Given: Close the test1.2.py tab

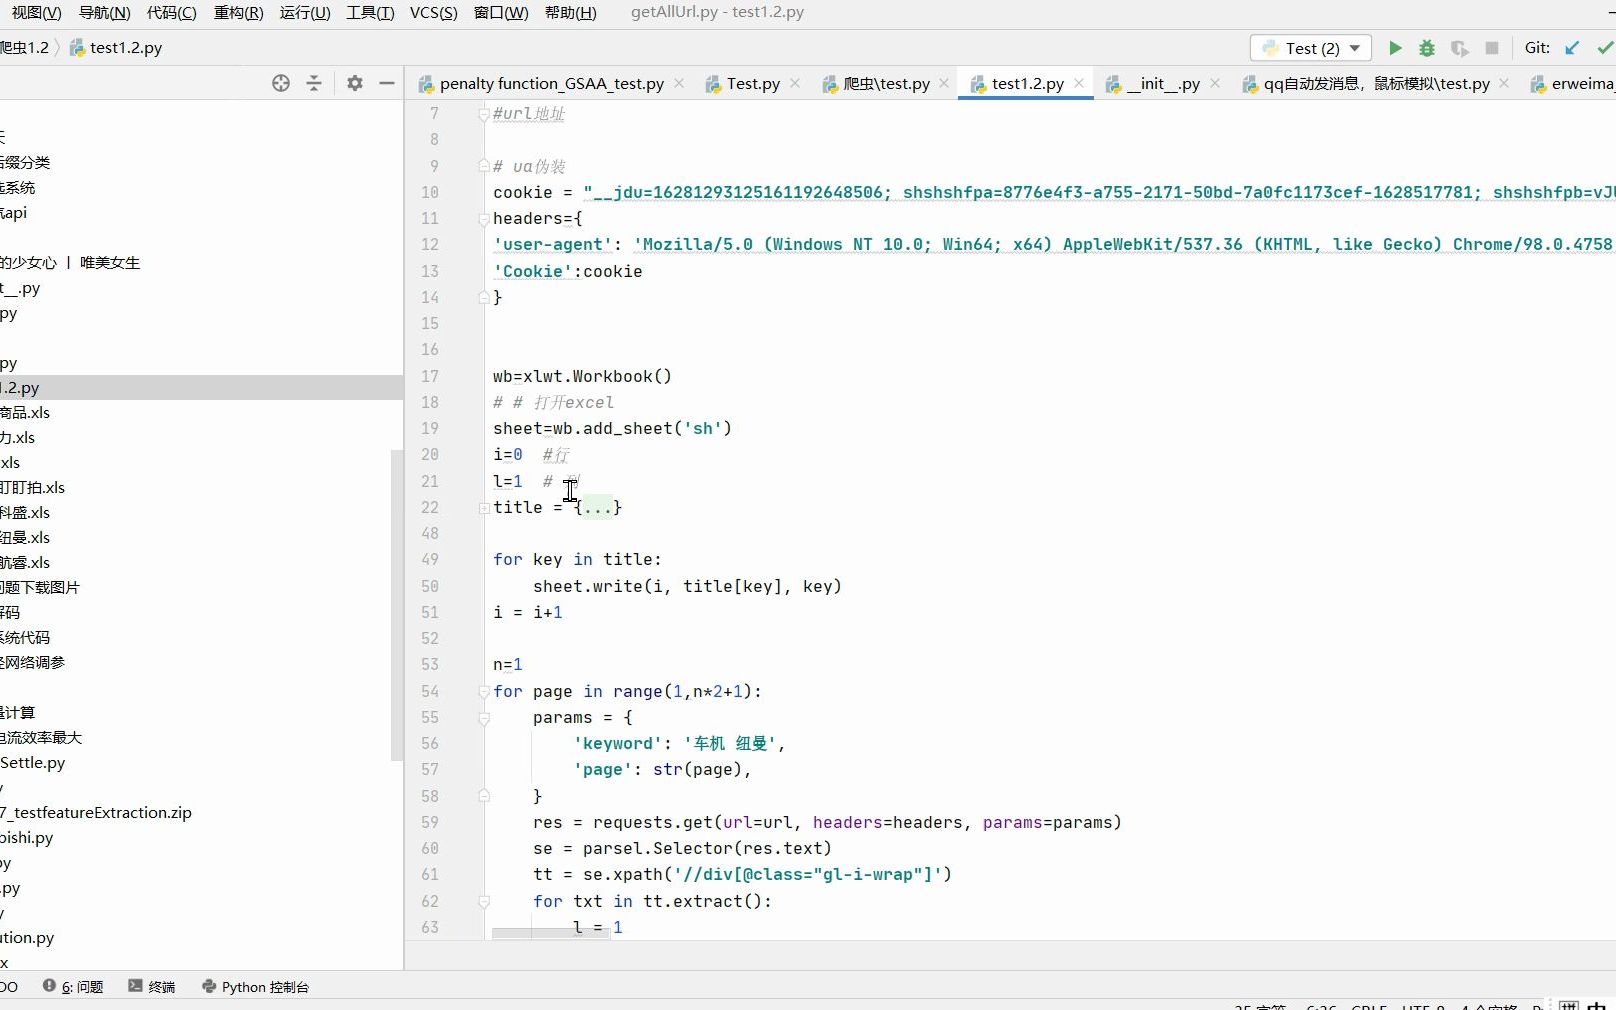Looking at the screenshot, I should 1079,83.
